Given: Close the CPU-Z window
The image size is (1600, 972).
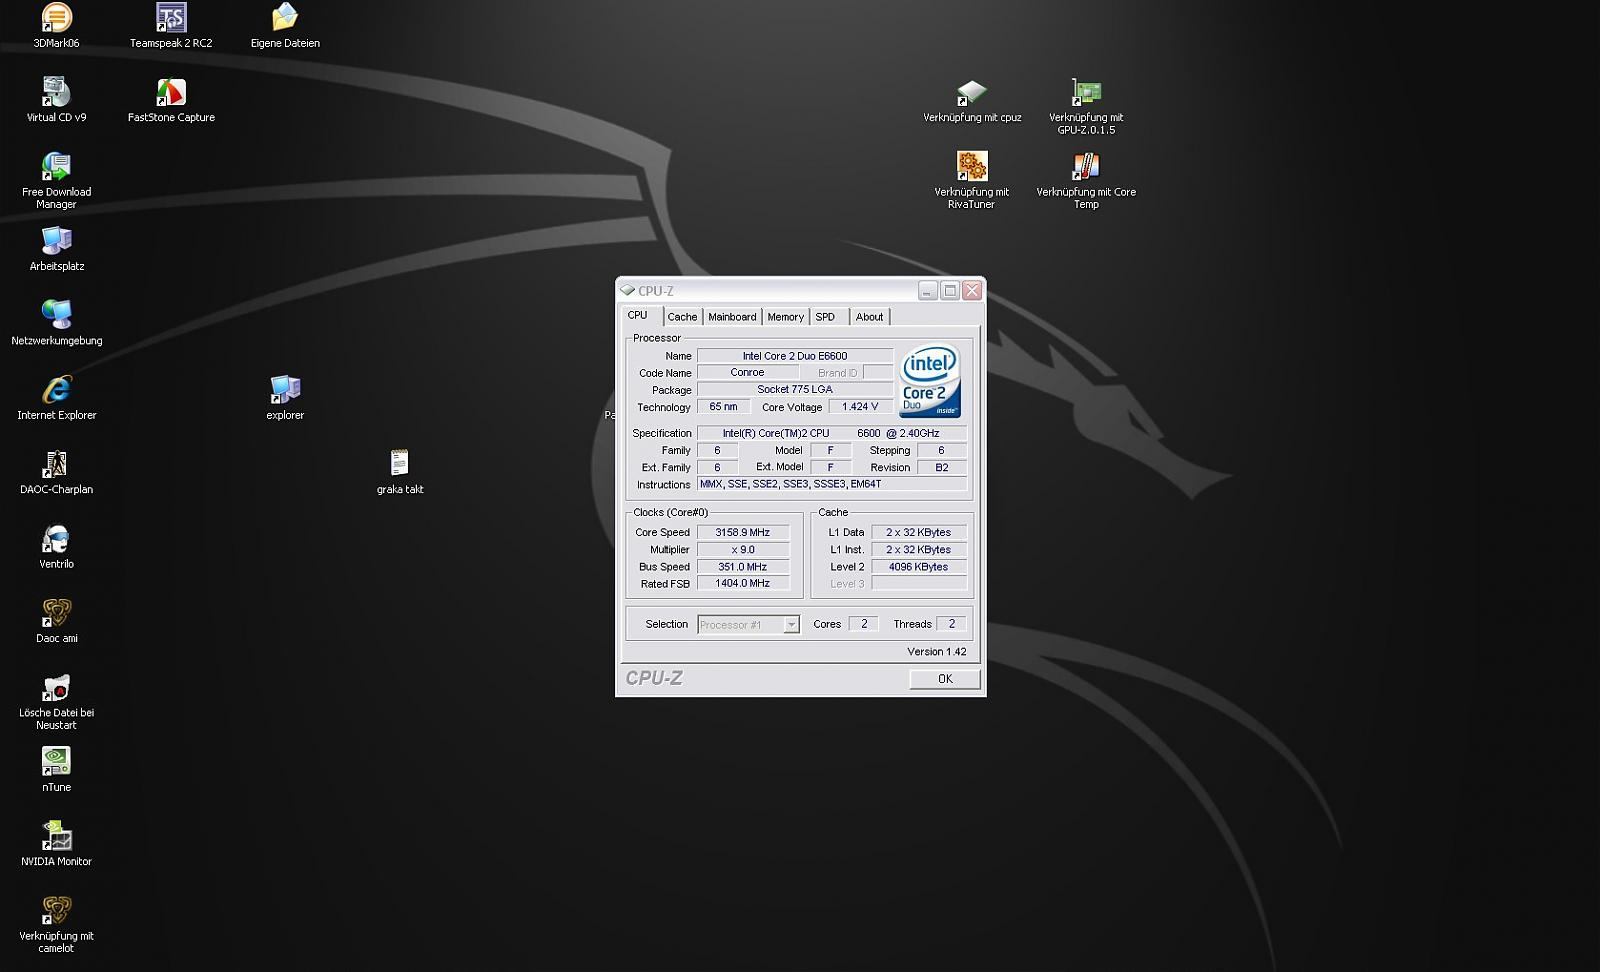Looking at the screenshot, I should coord(971,290).
